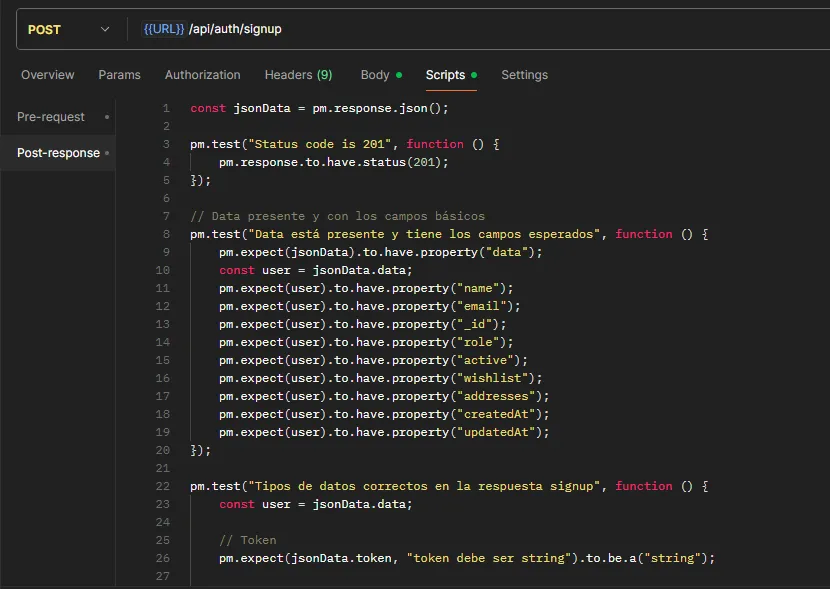Click the green dot indicator beside Body
The image size is (830, 589).
399,75
